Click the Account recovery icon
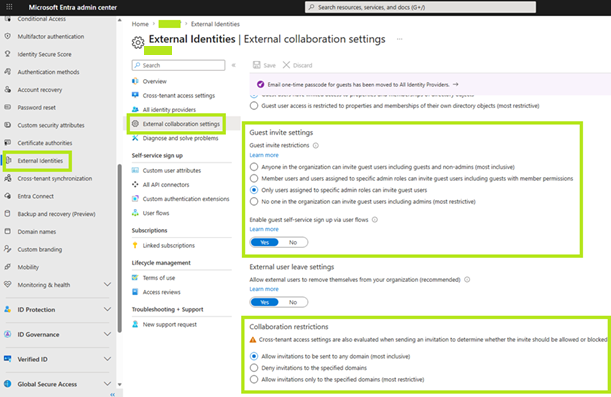Image resolution: width=611 pixels, height=397 pixels. [7, 90]
